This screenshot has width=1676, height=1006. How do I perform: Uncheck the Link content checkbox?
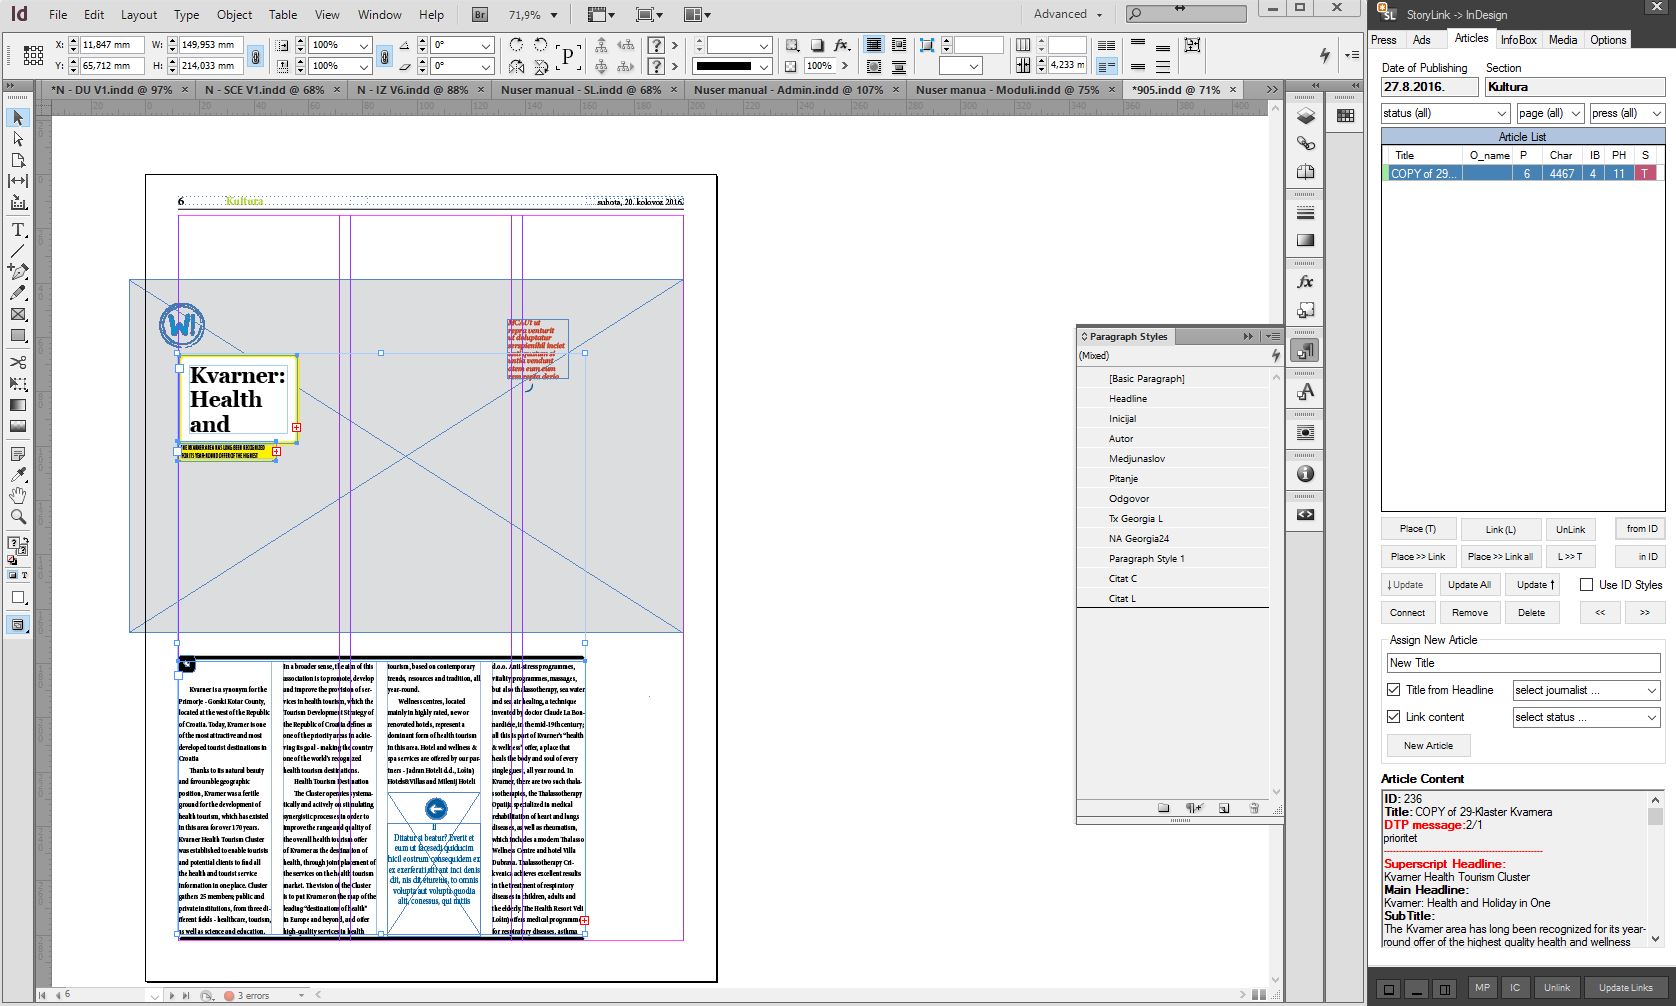(x=1394, y=717)
